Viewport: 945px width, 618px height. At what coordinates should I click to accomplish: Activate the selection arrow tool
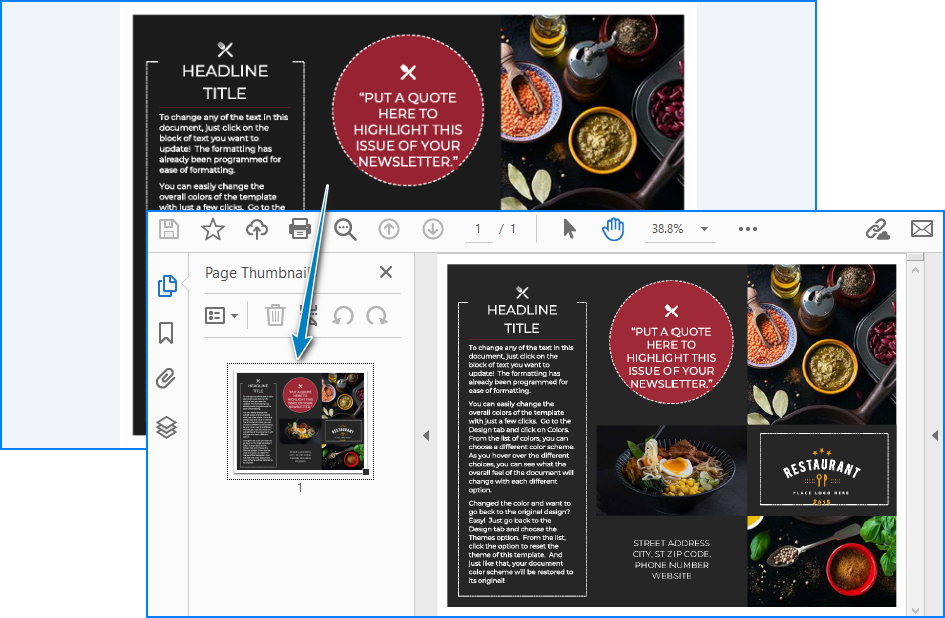pyautogui.click(x=568, y=229)
